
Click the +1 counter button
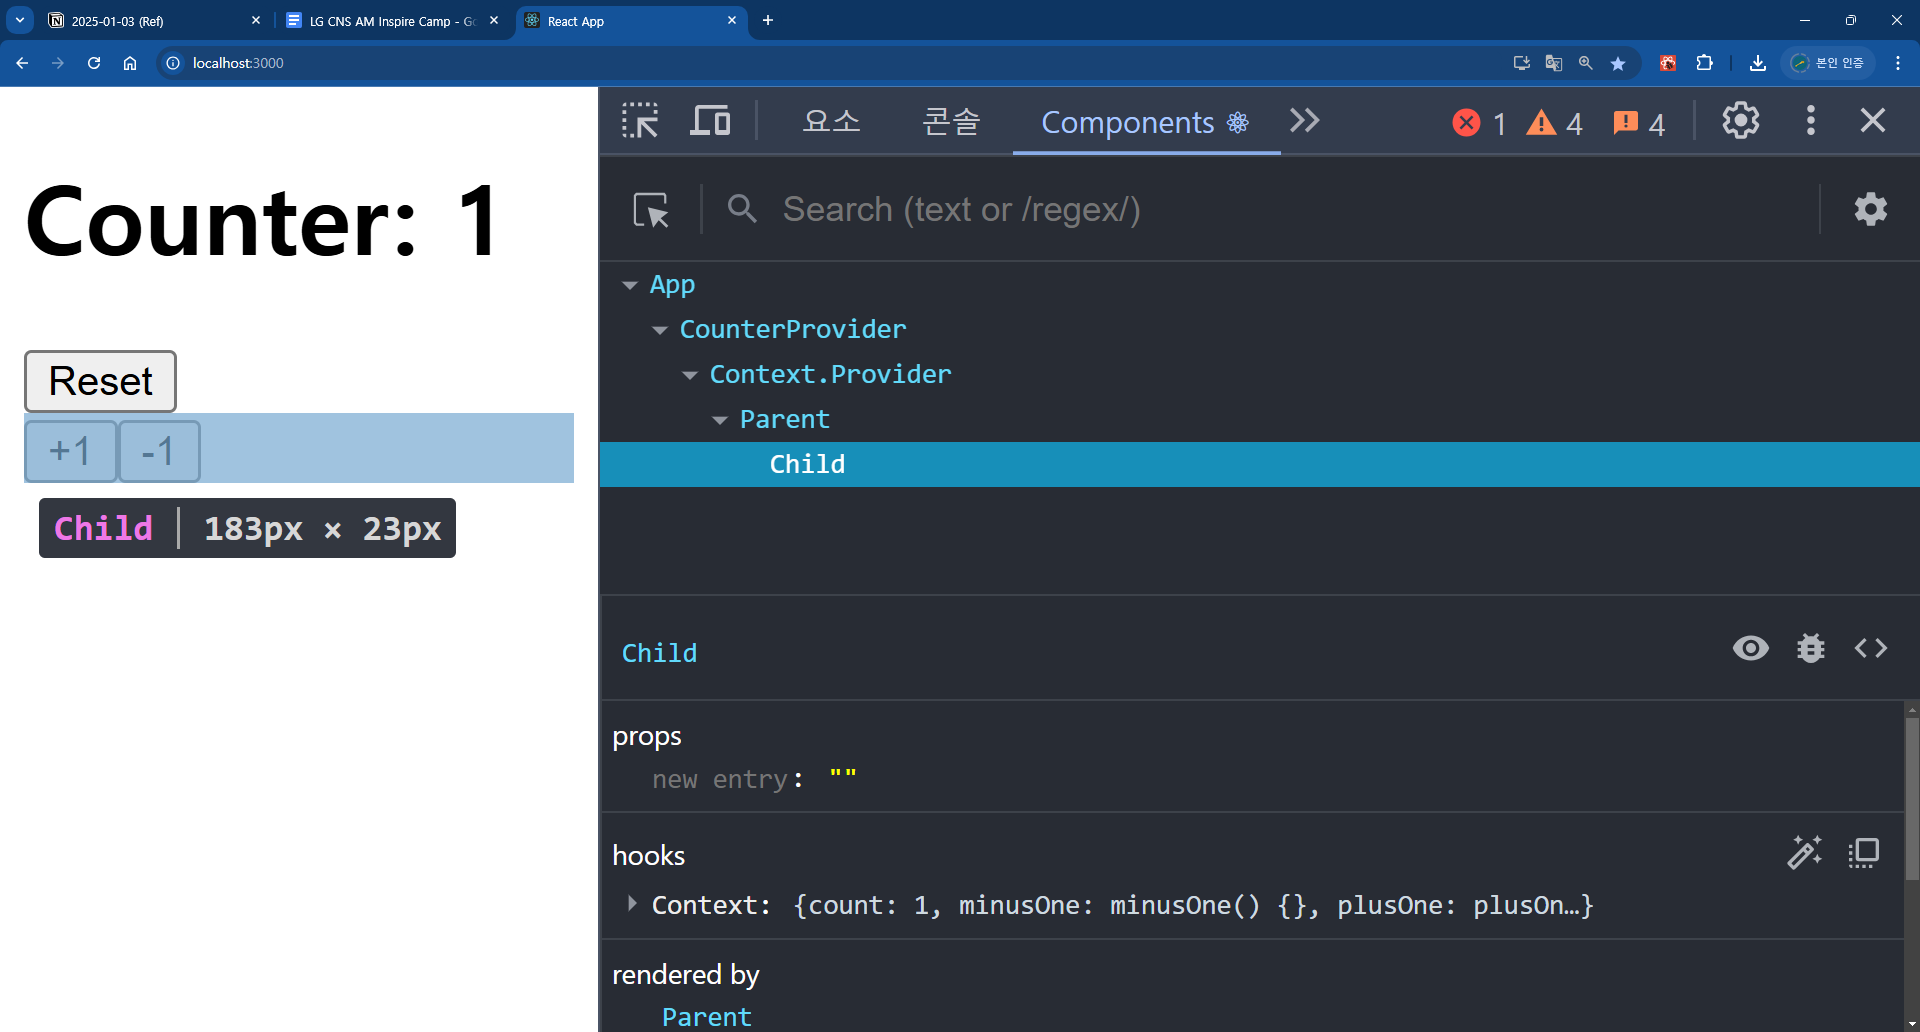70,451
